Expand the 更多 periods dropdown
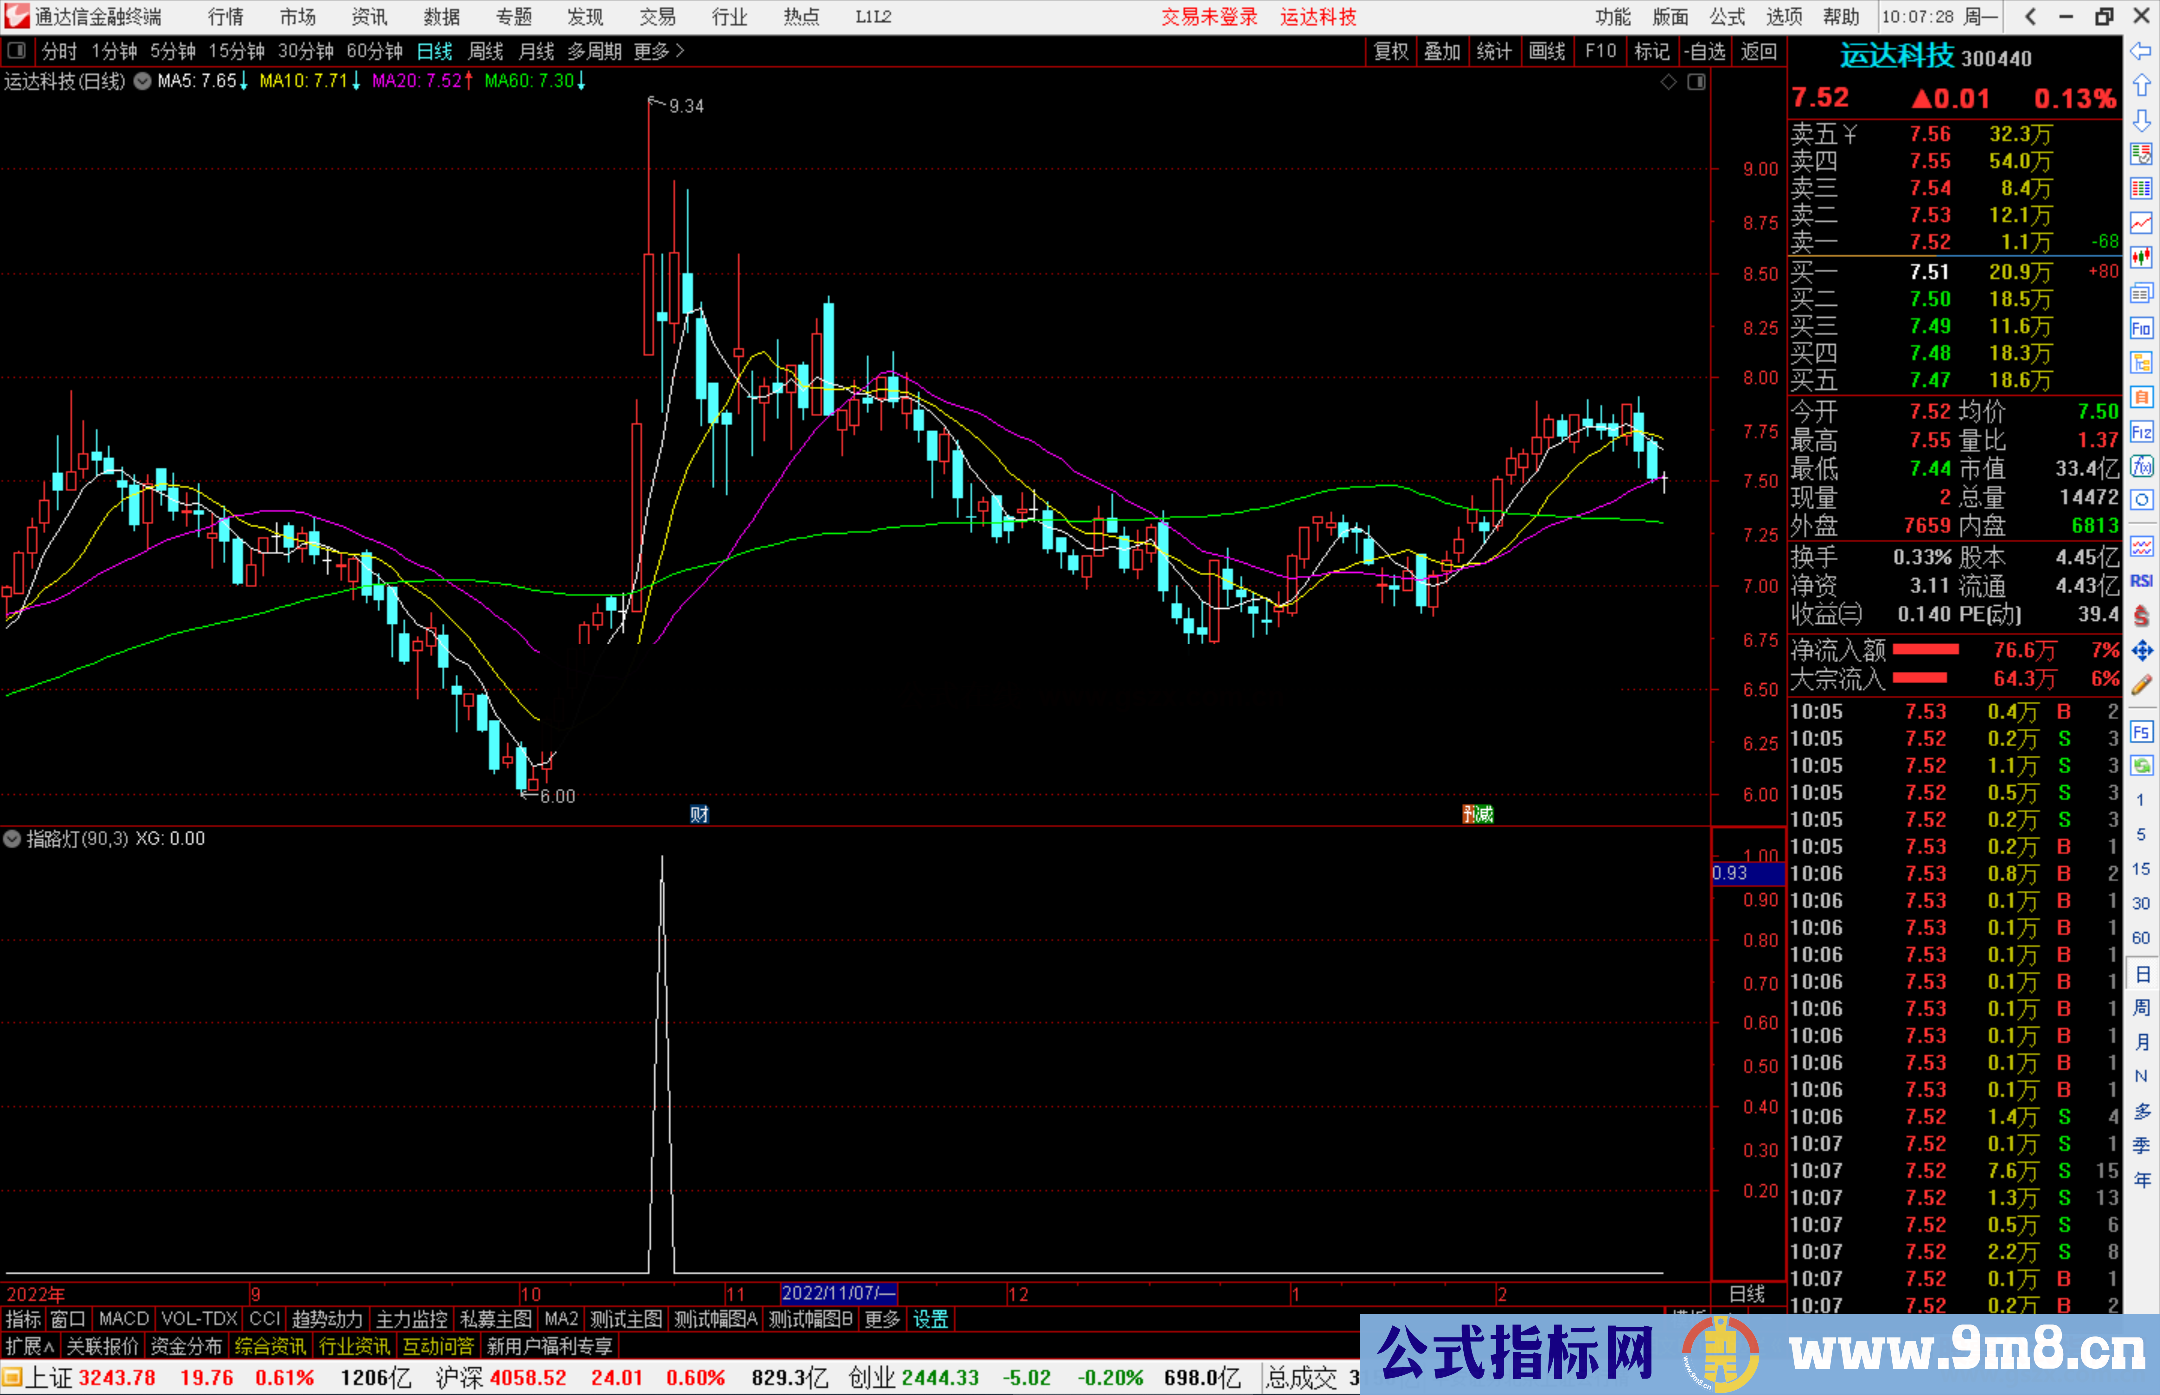The image size is (2160, 1395). [658, 51]
